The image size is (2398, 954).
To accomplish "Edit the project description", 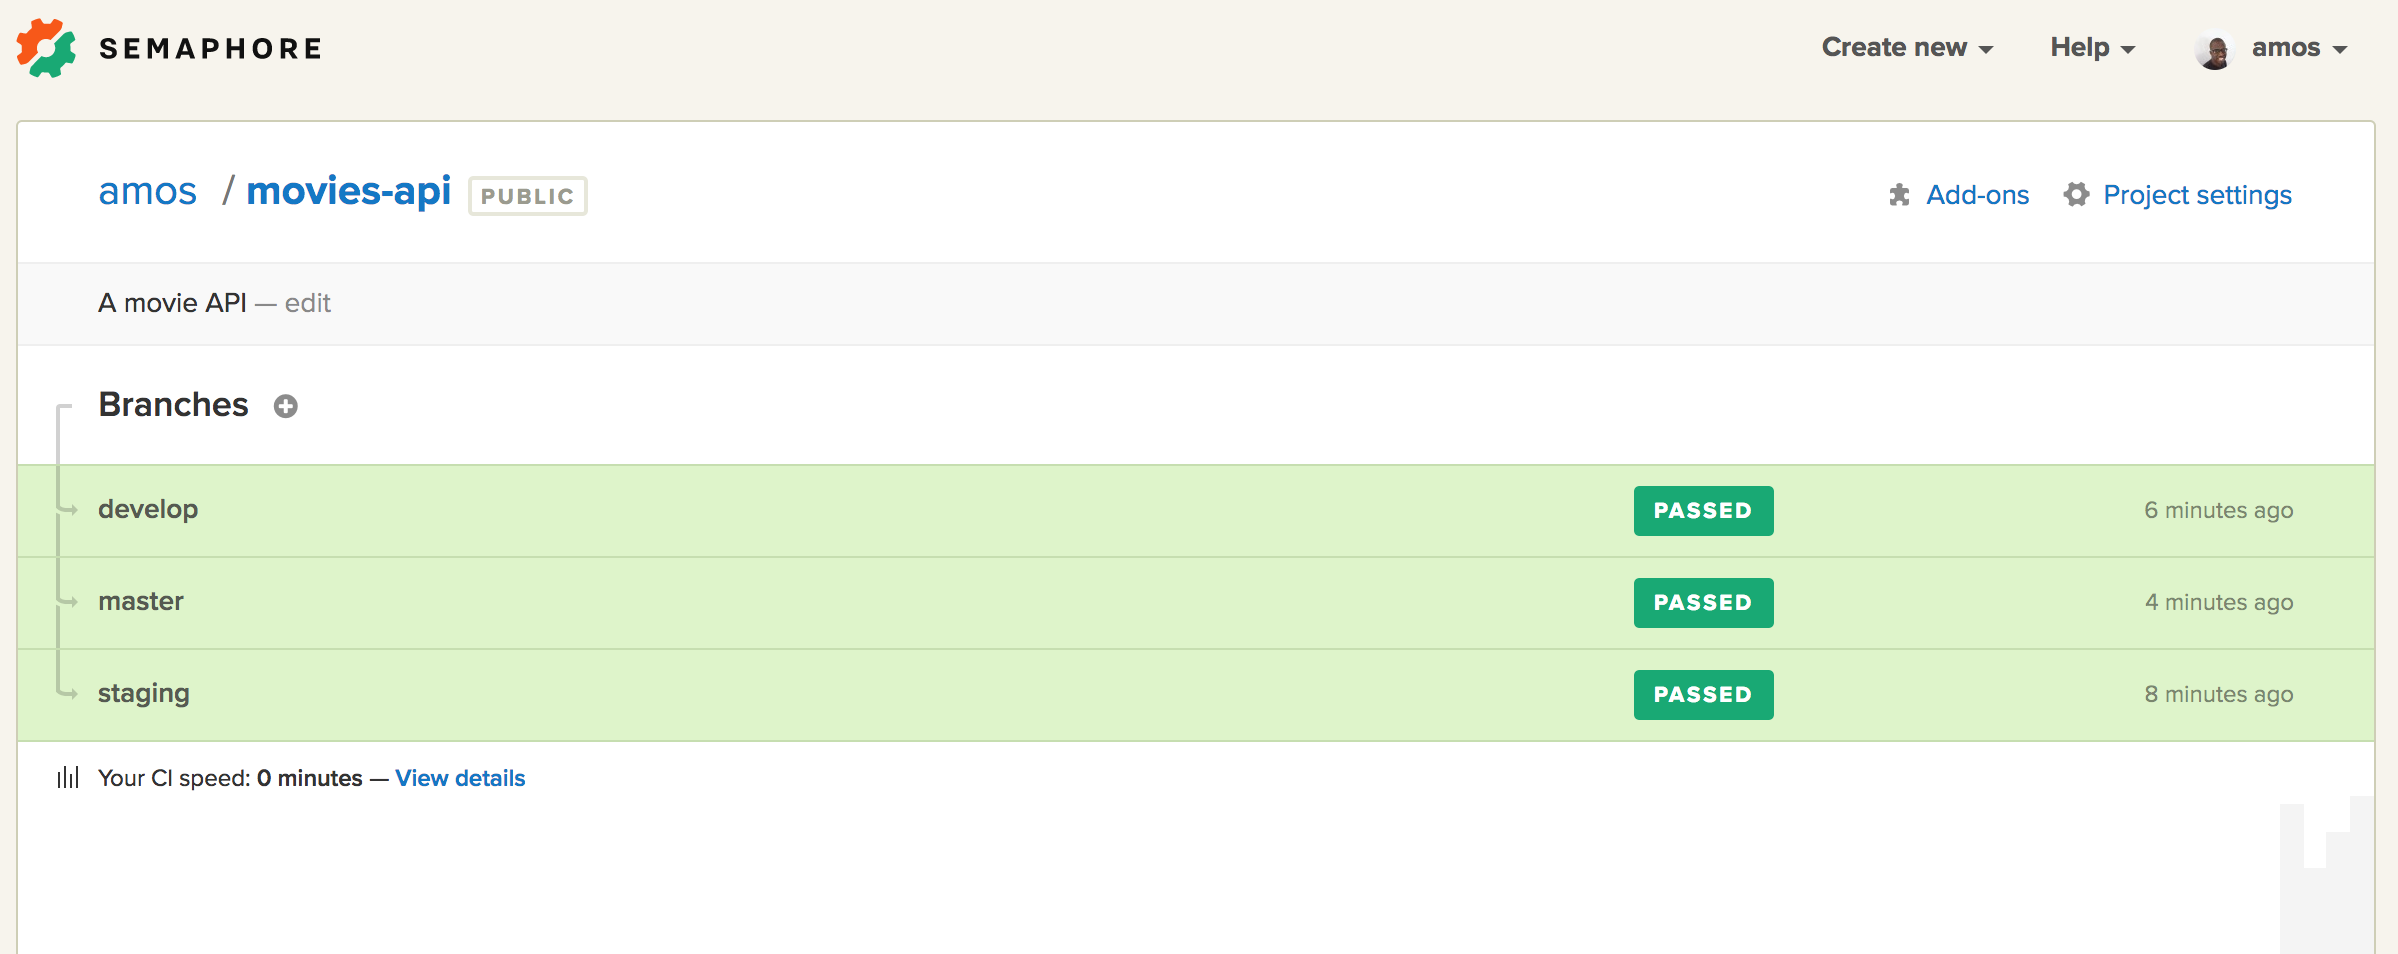I will pos(308,303).
